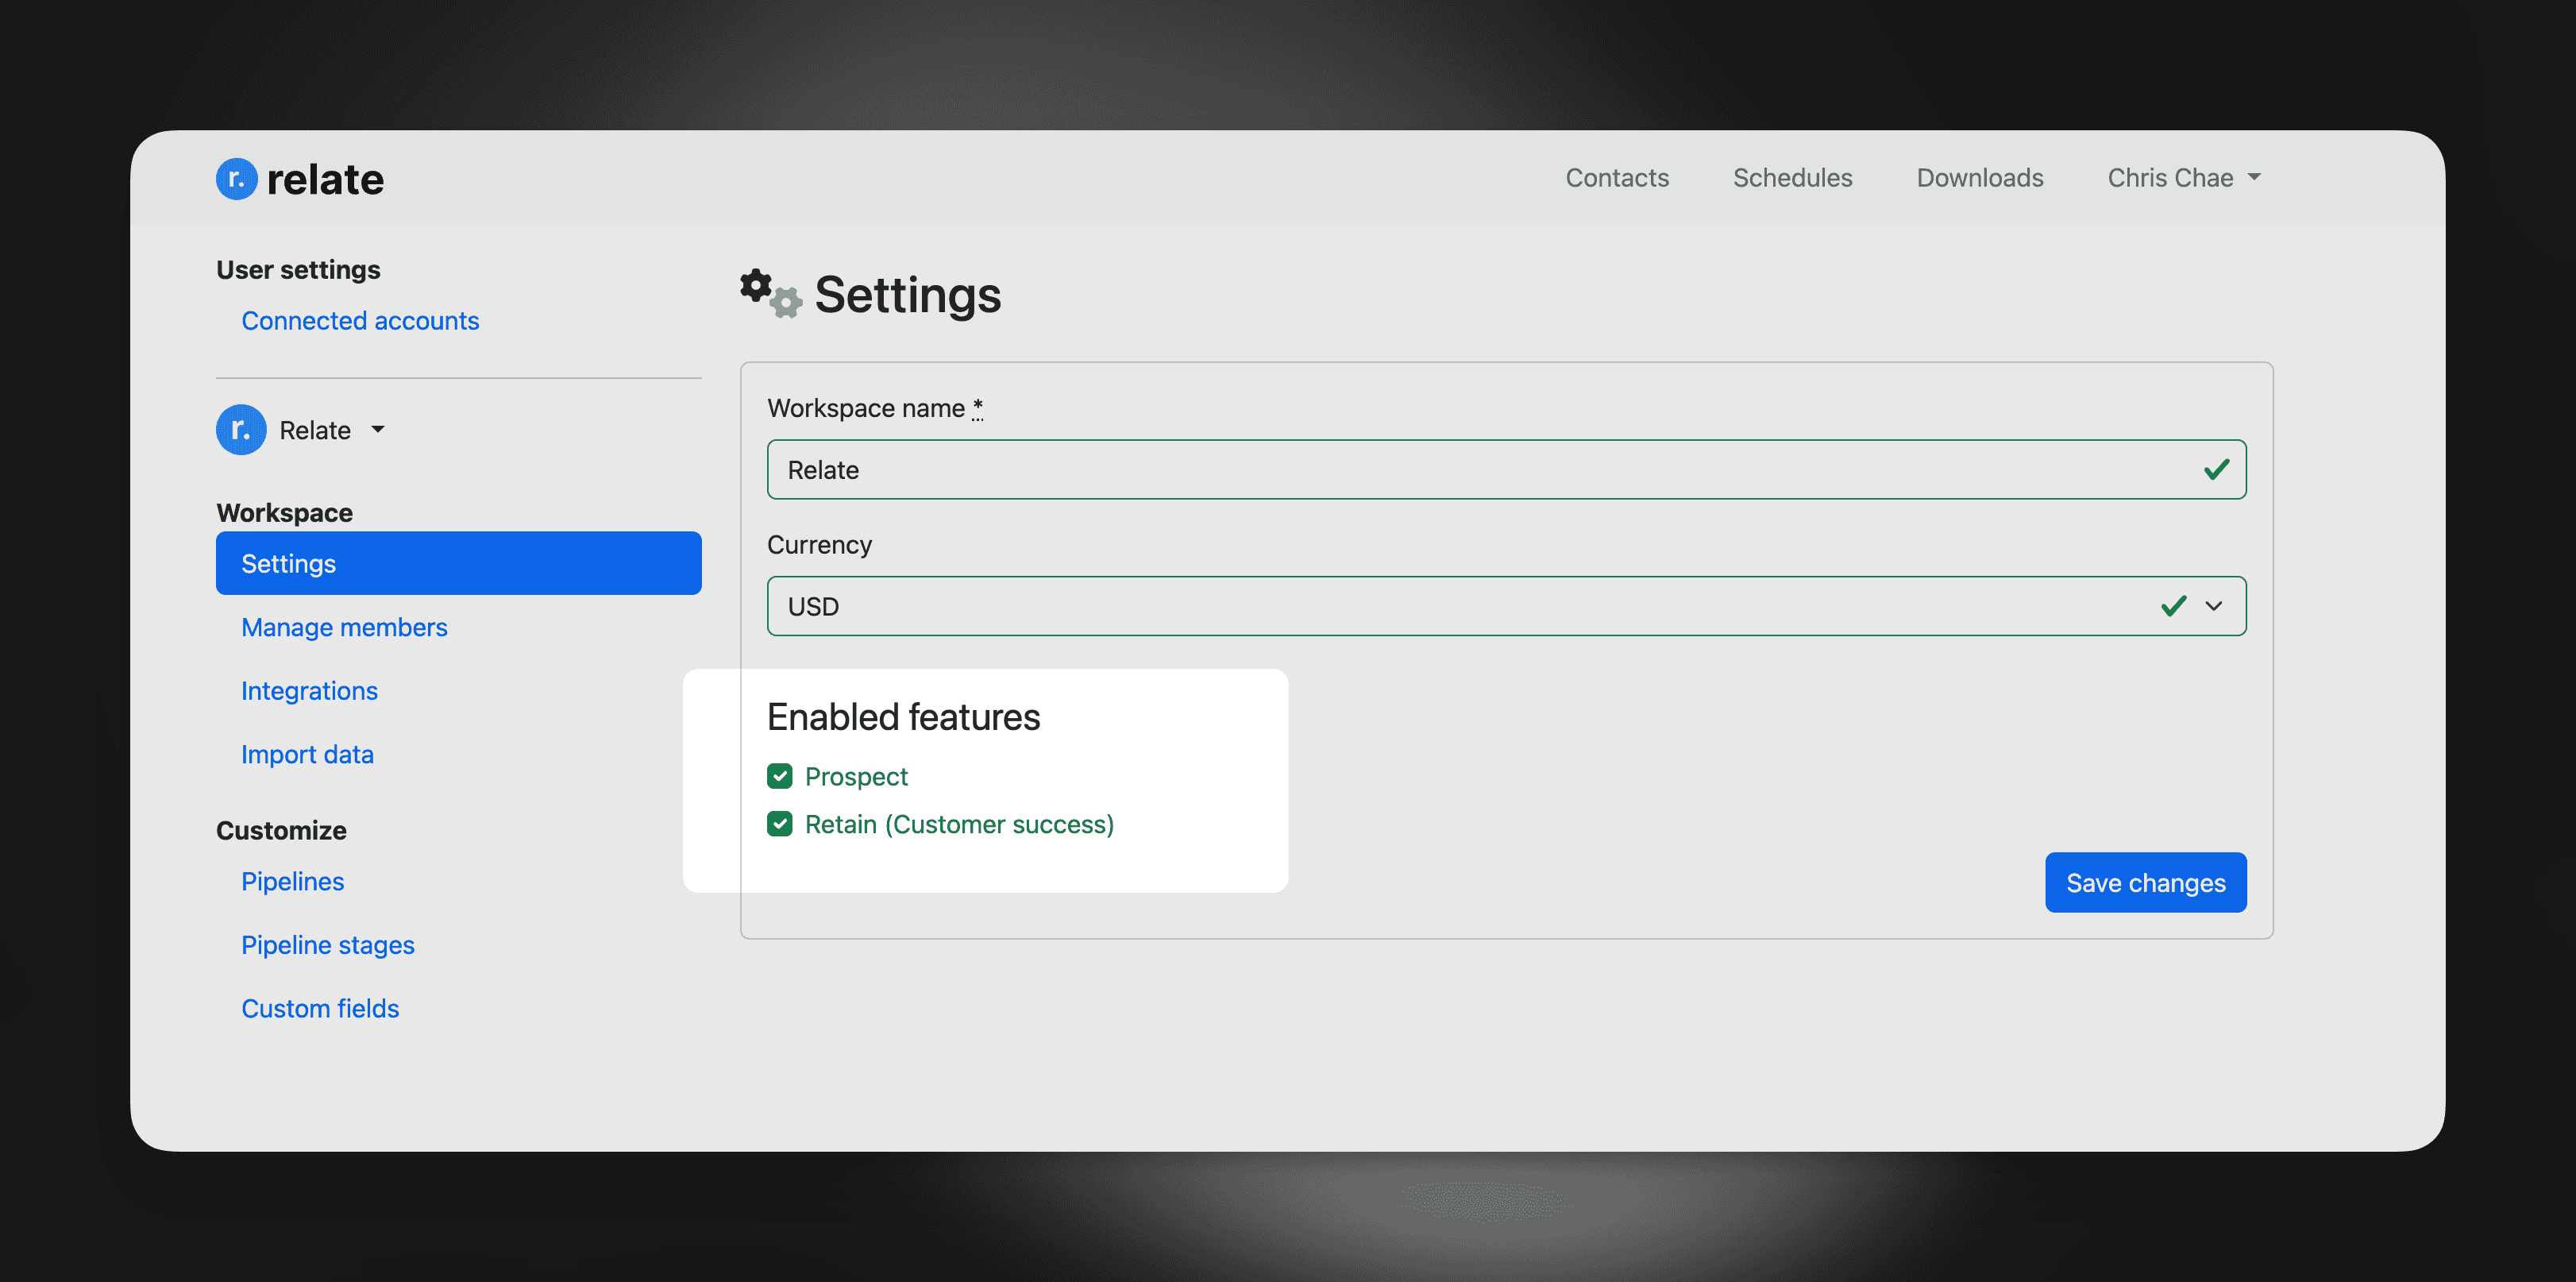Image resolution: width=2576 pixels, height=1282 pixels.
Task: Click the Settings gears icon beside title
Action: point(770,294)
